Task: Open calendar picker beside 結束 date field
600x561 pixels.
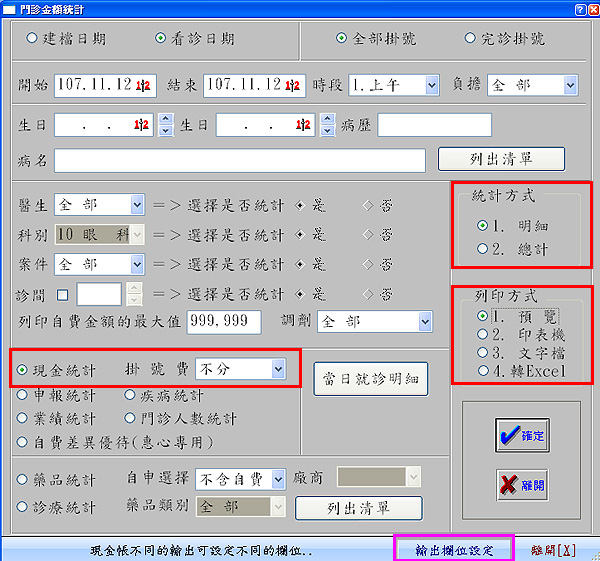Action: click(x=292, y=86)
